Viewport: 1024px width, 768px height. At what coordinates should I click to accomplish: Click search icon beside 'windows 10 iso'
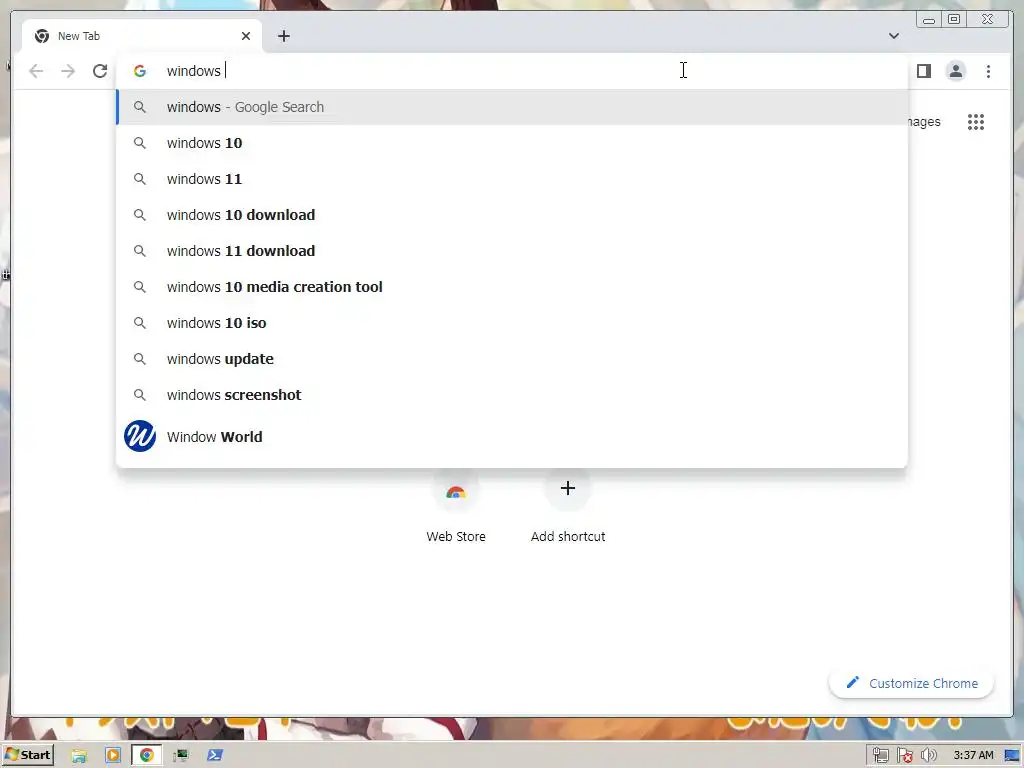point(140,323)
